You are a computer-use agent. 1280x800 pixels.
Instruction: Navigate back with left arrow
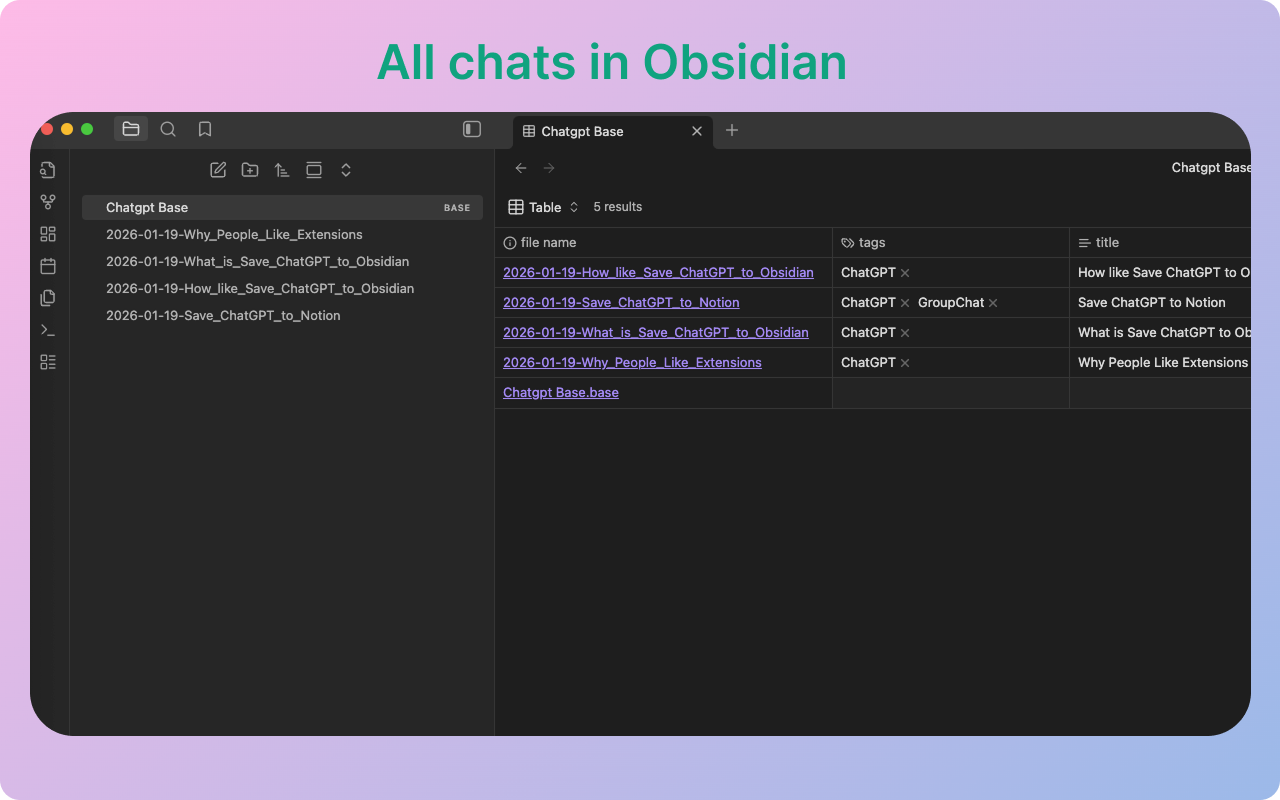point(521,168)
